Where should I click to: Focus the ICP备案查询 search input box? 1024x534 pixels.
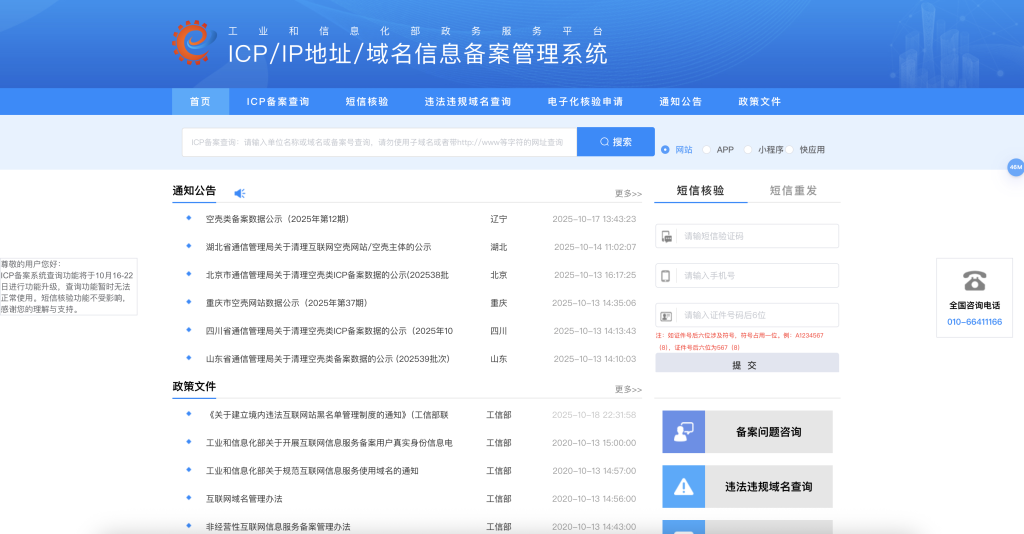[380, 142]
